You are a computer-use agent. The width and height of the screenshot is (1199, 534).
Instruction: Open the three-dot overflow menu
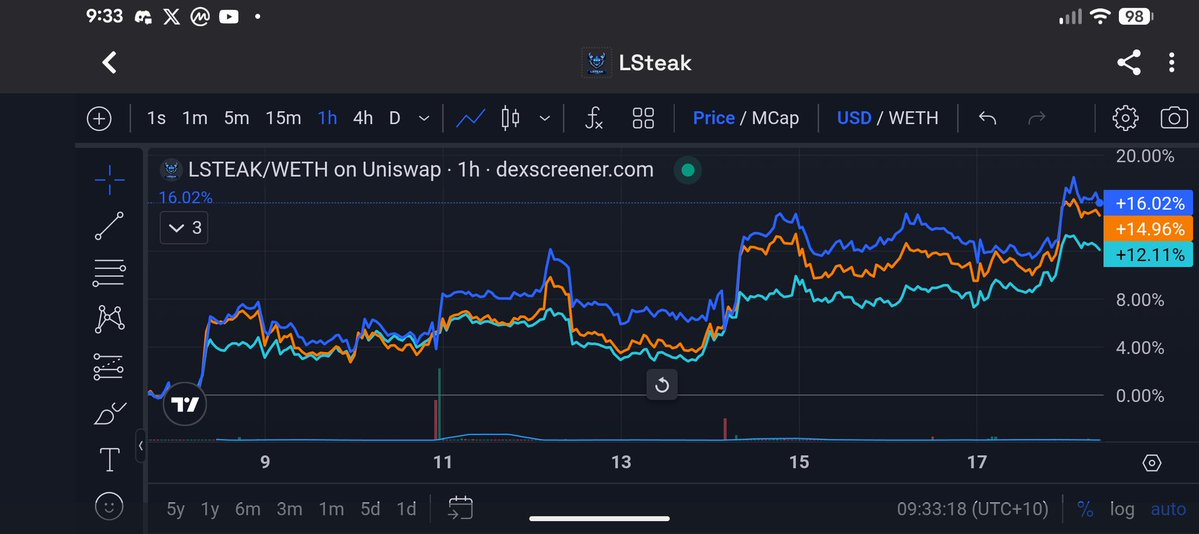click(x=1171, y=63)
